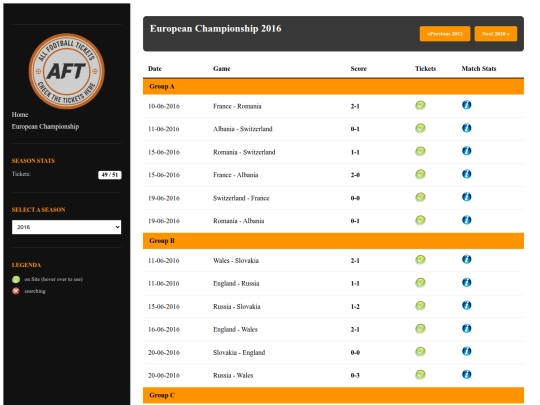Click the Tickets column header
The width and height of the screenshot is (540, 405).
point(425,69)
